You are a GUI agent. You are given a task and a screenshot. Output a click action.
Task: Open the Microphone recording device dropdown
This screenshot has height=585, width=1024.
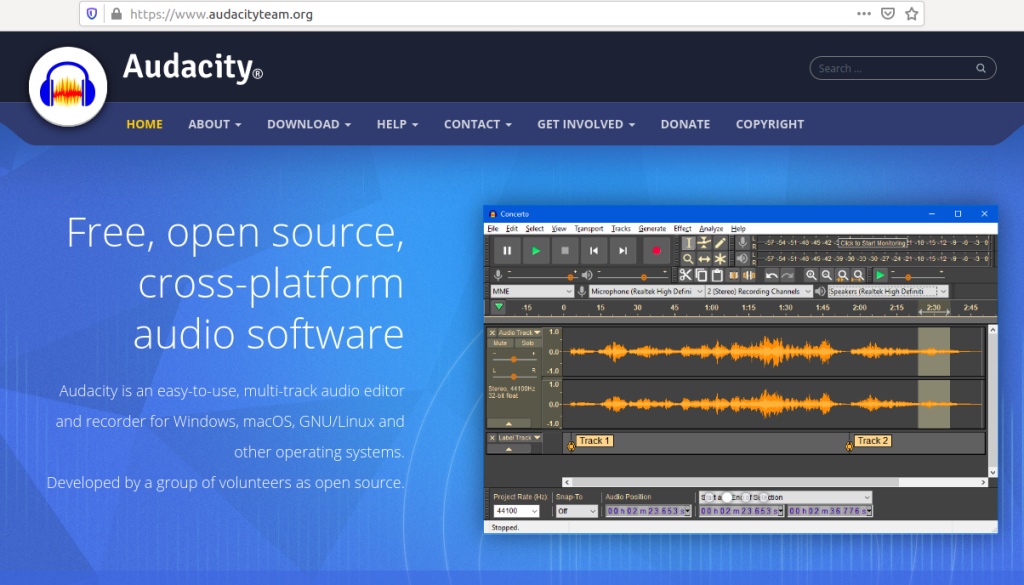tap(646, 291)
